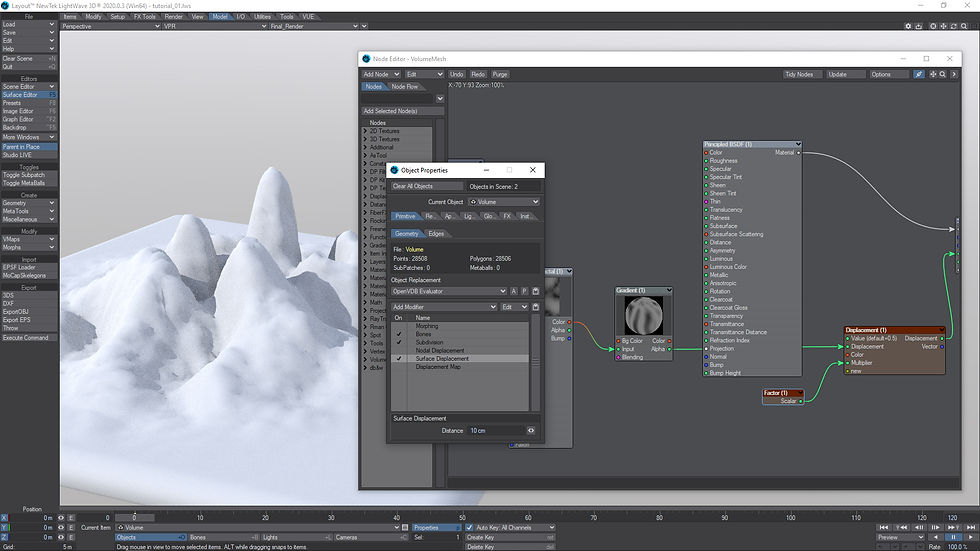
Task: Open the Render menu tab
Action: click(173, 17)
